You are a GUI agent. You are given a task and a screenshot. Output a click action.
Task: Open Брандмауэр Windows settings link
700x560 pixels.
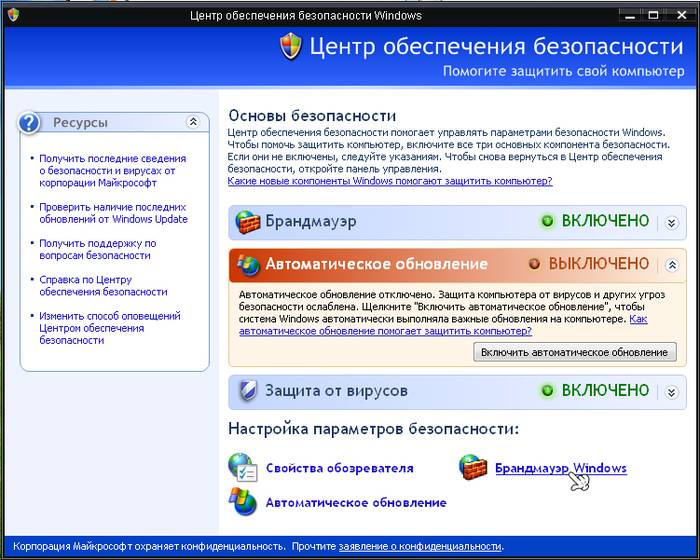[561, 468]
